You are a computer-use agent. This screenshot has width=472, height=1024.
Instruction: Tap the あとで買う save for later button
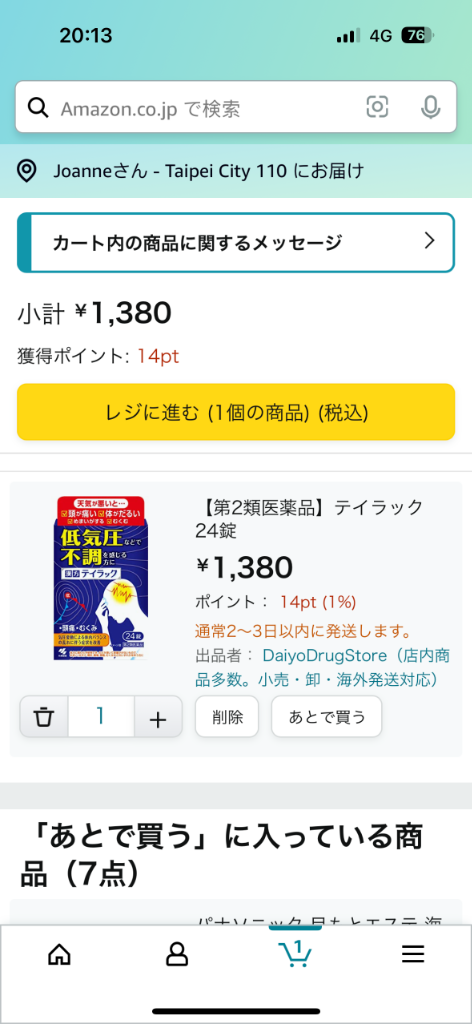point(326,716)
